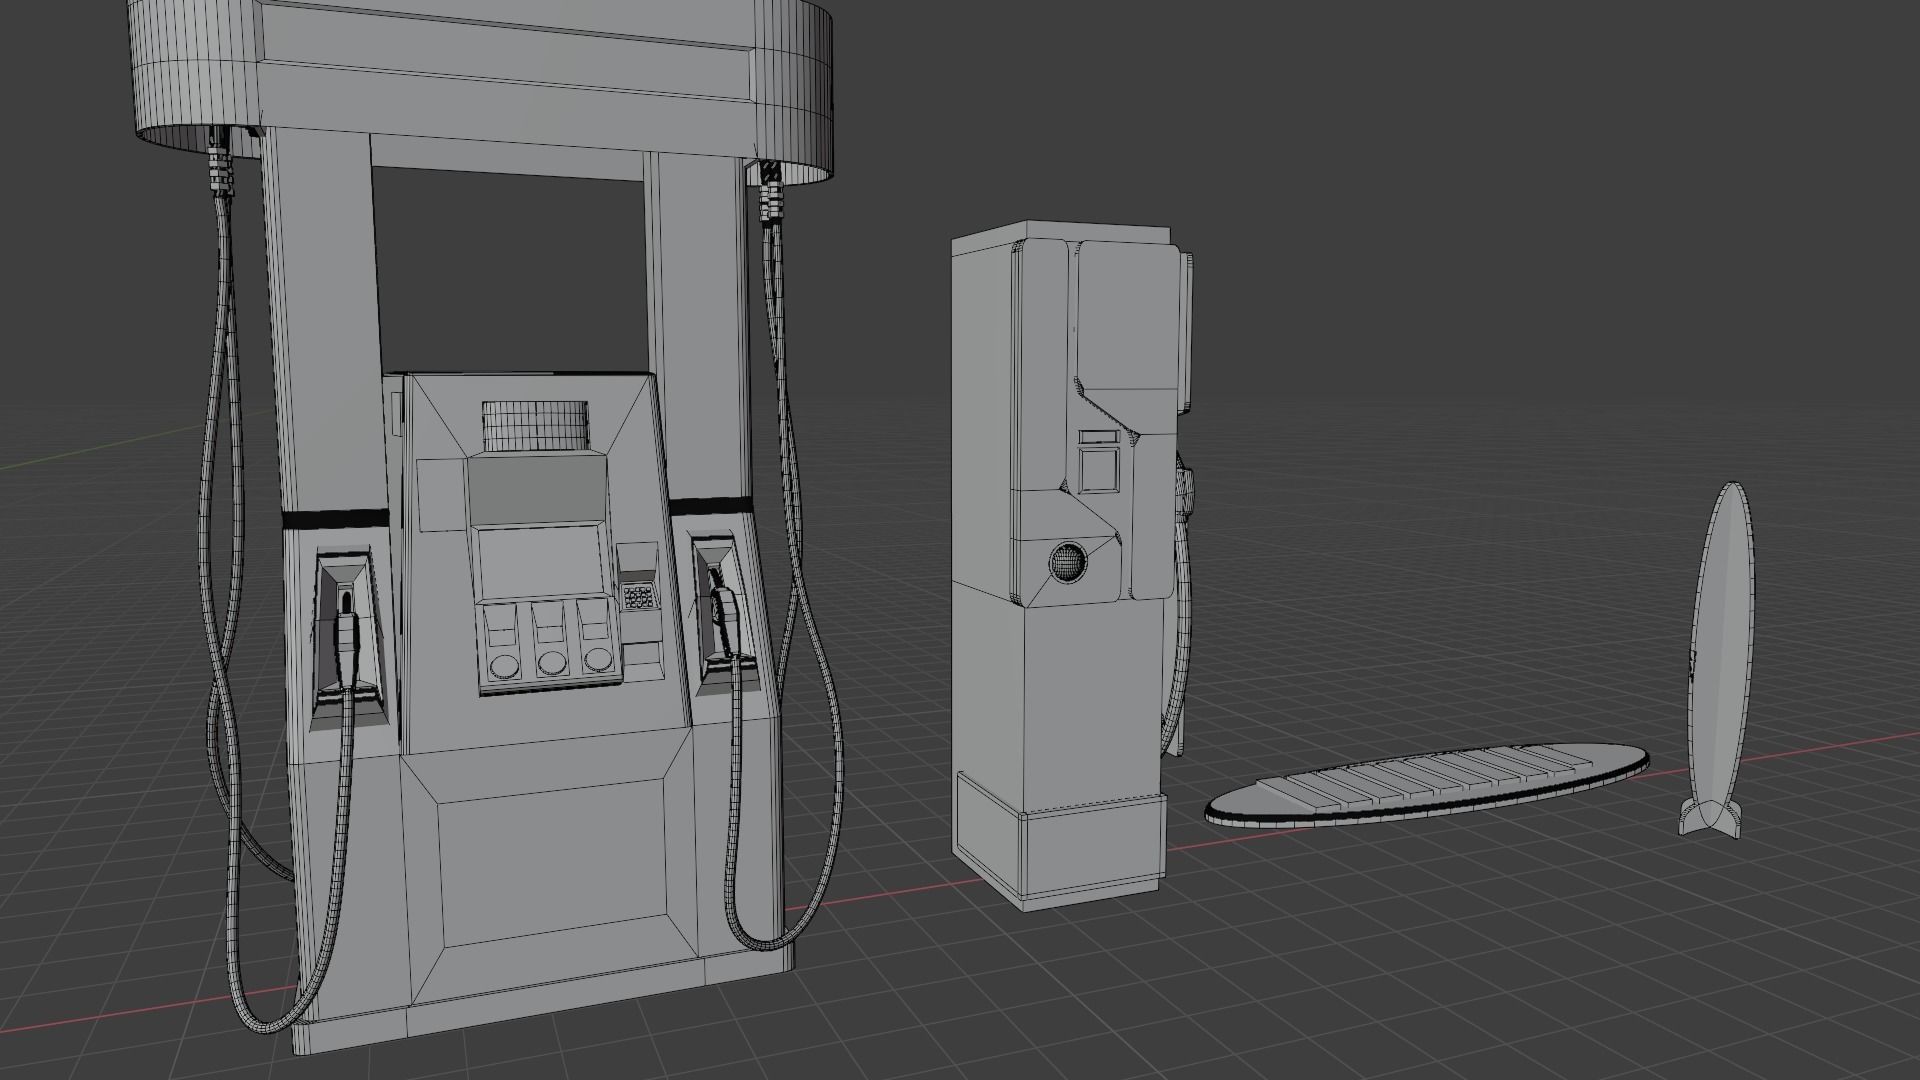
Task: Select the upright oval fin-shaped object
Action: 1723,662
